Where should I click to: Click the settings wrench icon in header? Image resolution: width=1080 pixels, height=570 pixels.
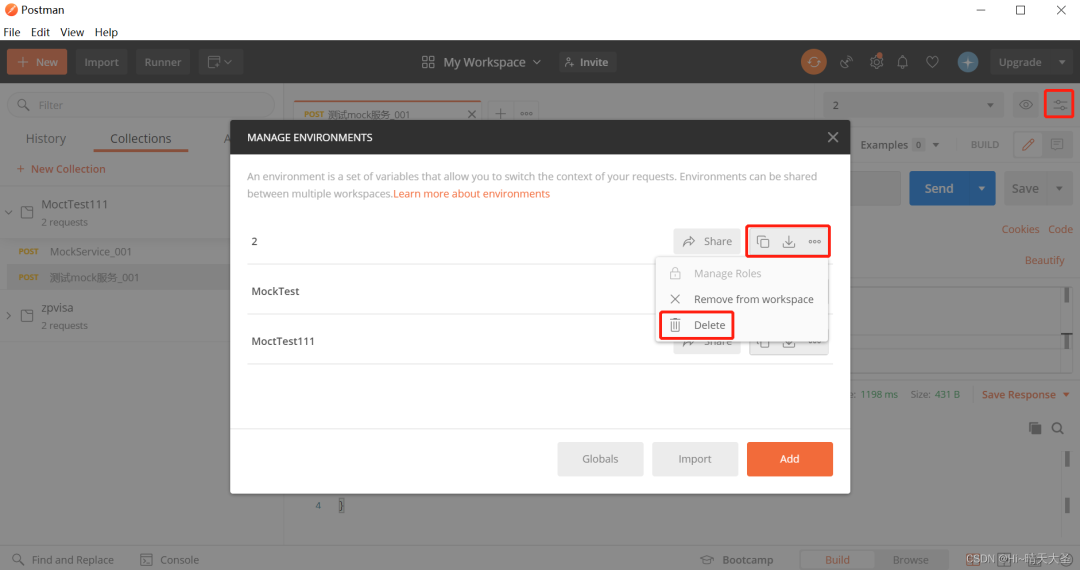click(876, 62)
